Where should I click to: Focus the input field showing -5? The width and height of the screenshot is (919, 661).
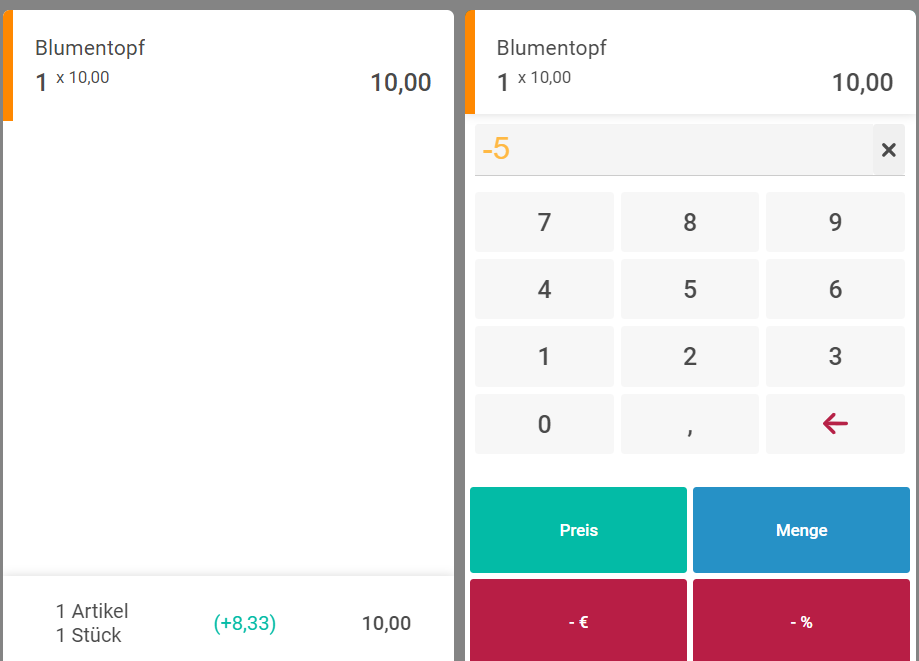(672, 150)
